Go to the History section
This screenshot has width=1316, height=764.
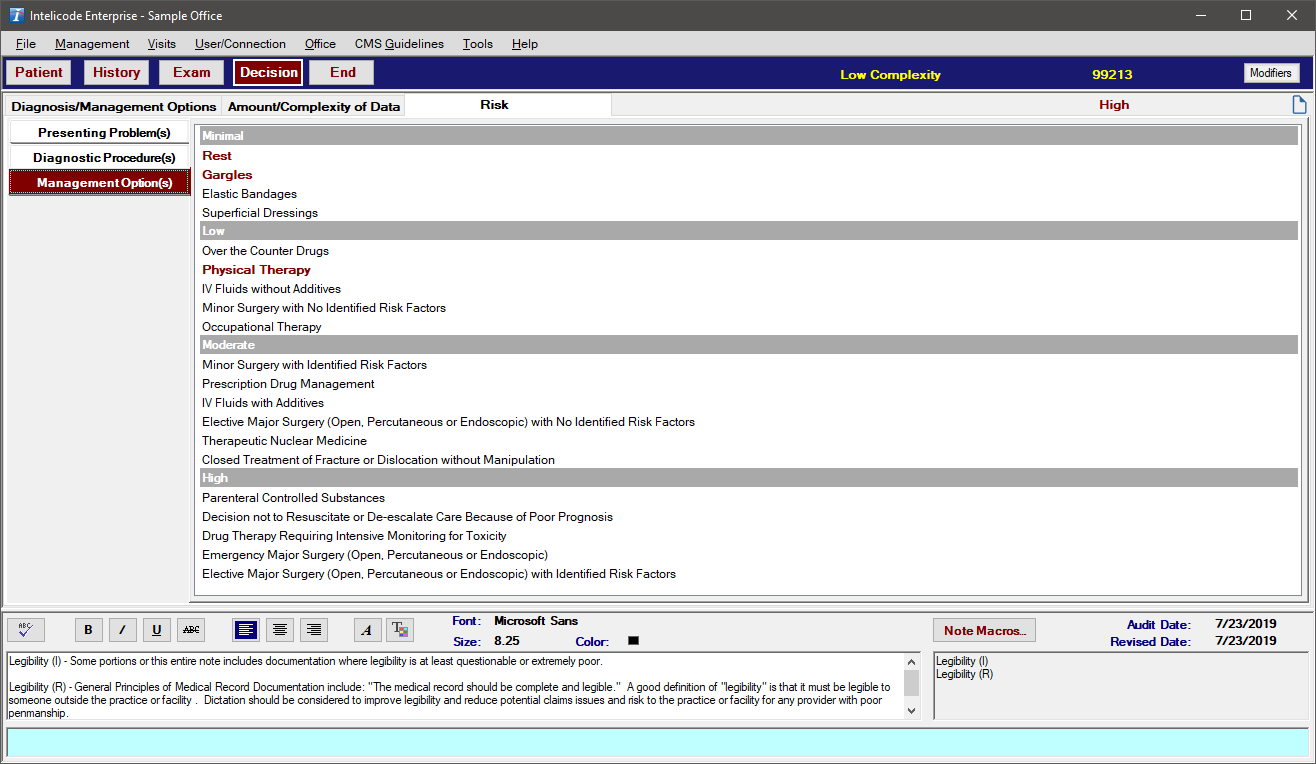pos(117,72)
